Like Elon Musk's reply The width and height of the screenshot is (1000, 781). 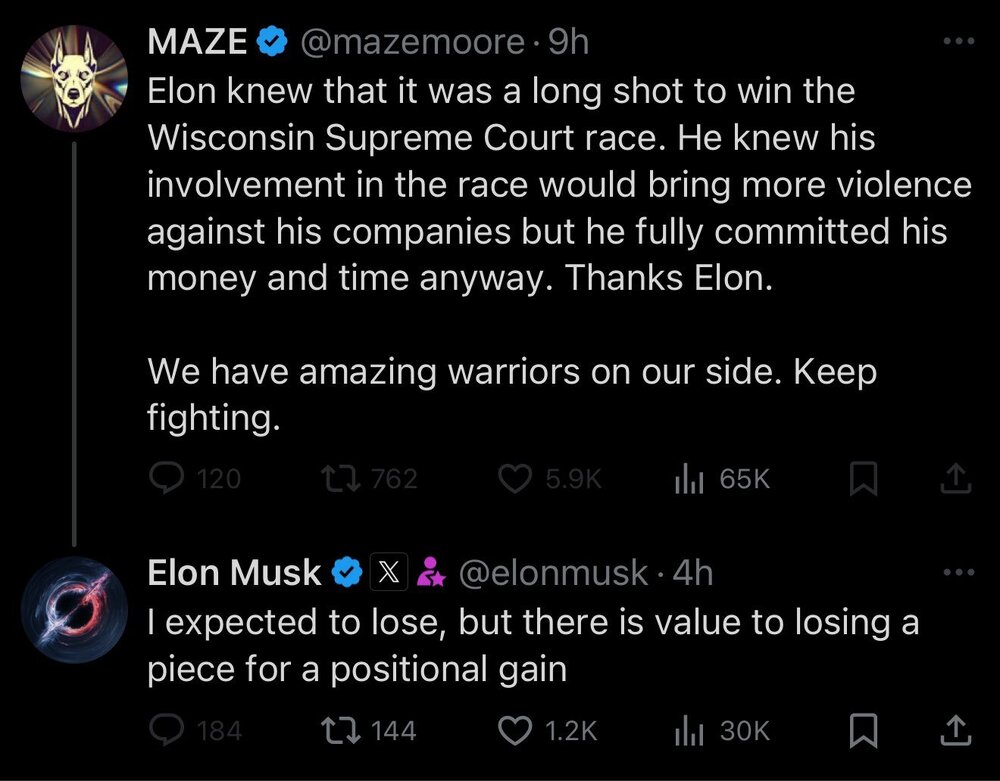pos(513,731)
